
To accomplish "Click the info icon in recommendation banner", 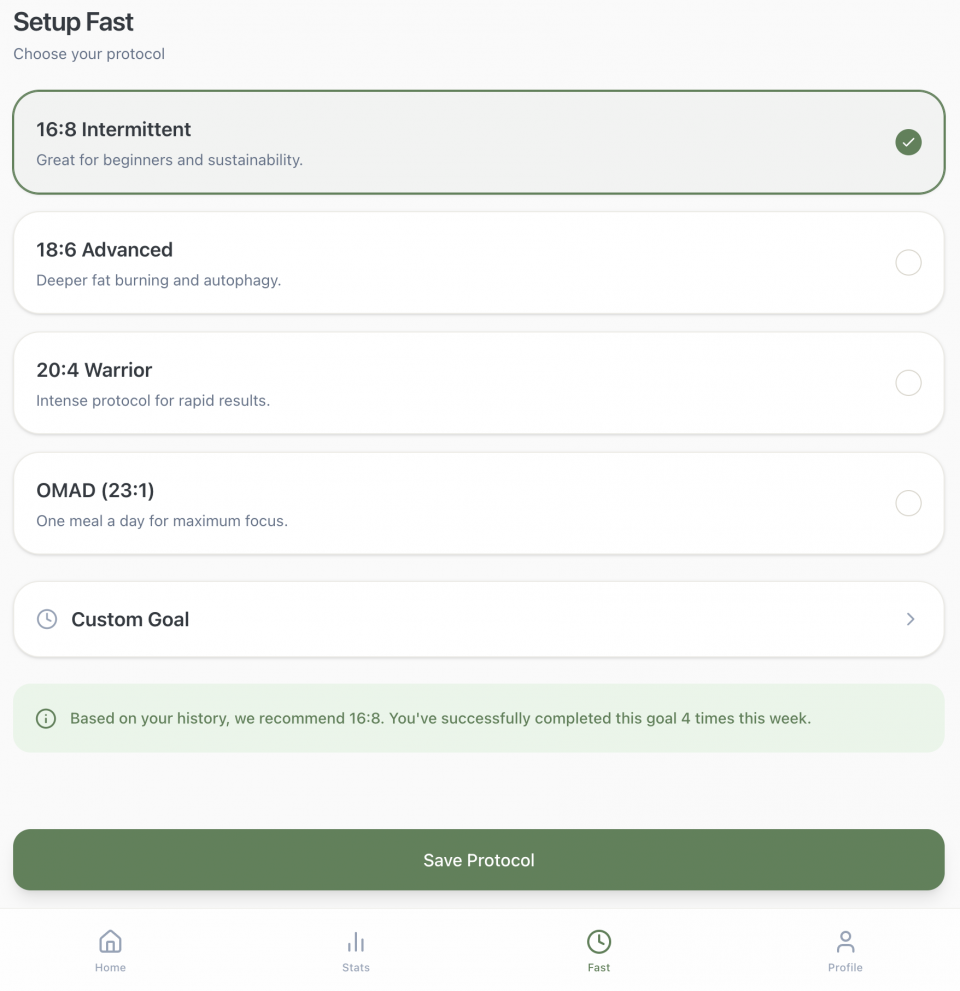I will click(x=46, y=719).
